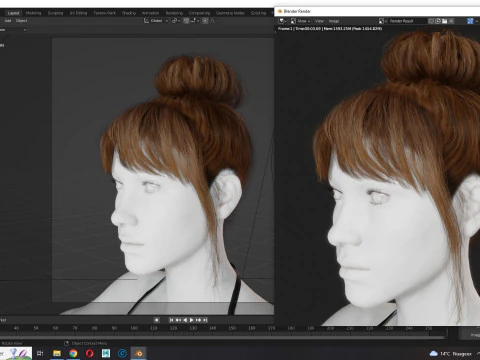Jump to the end frame in timeline

pyautogui.click(x=205, y=320)
